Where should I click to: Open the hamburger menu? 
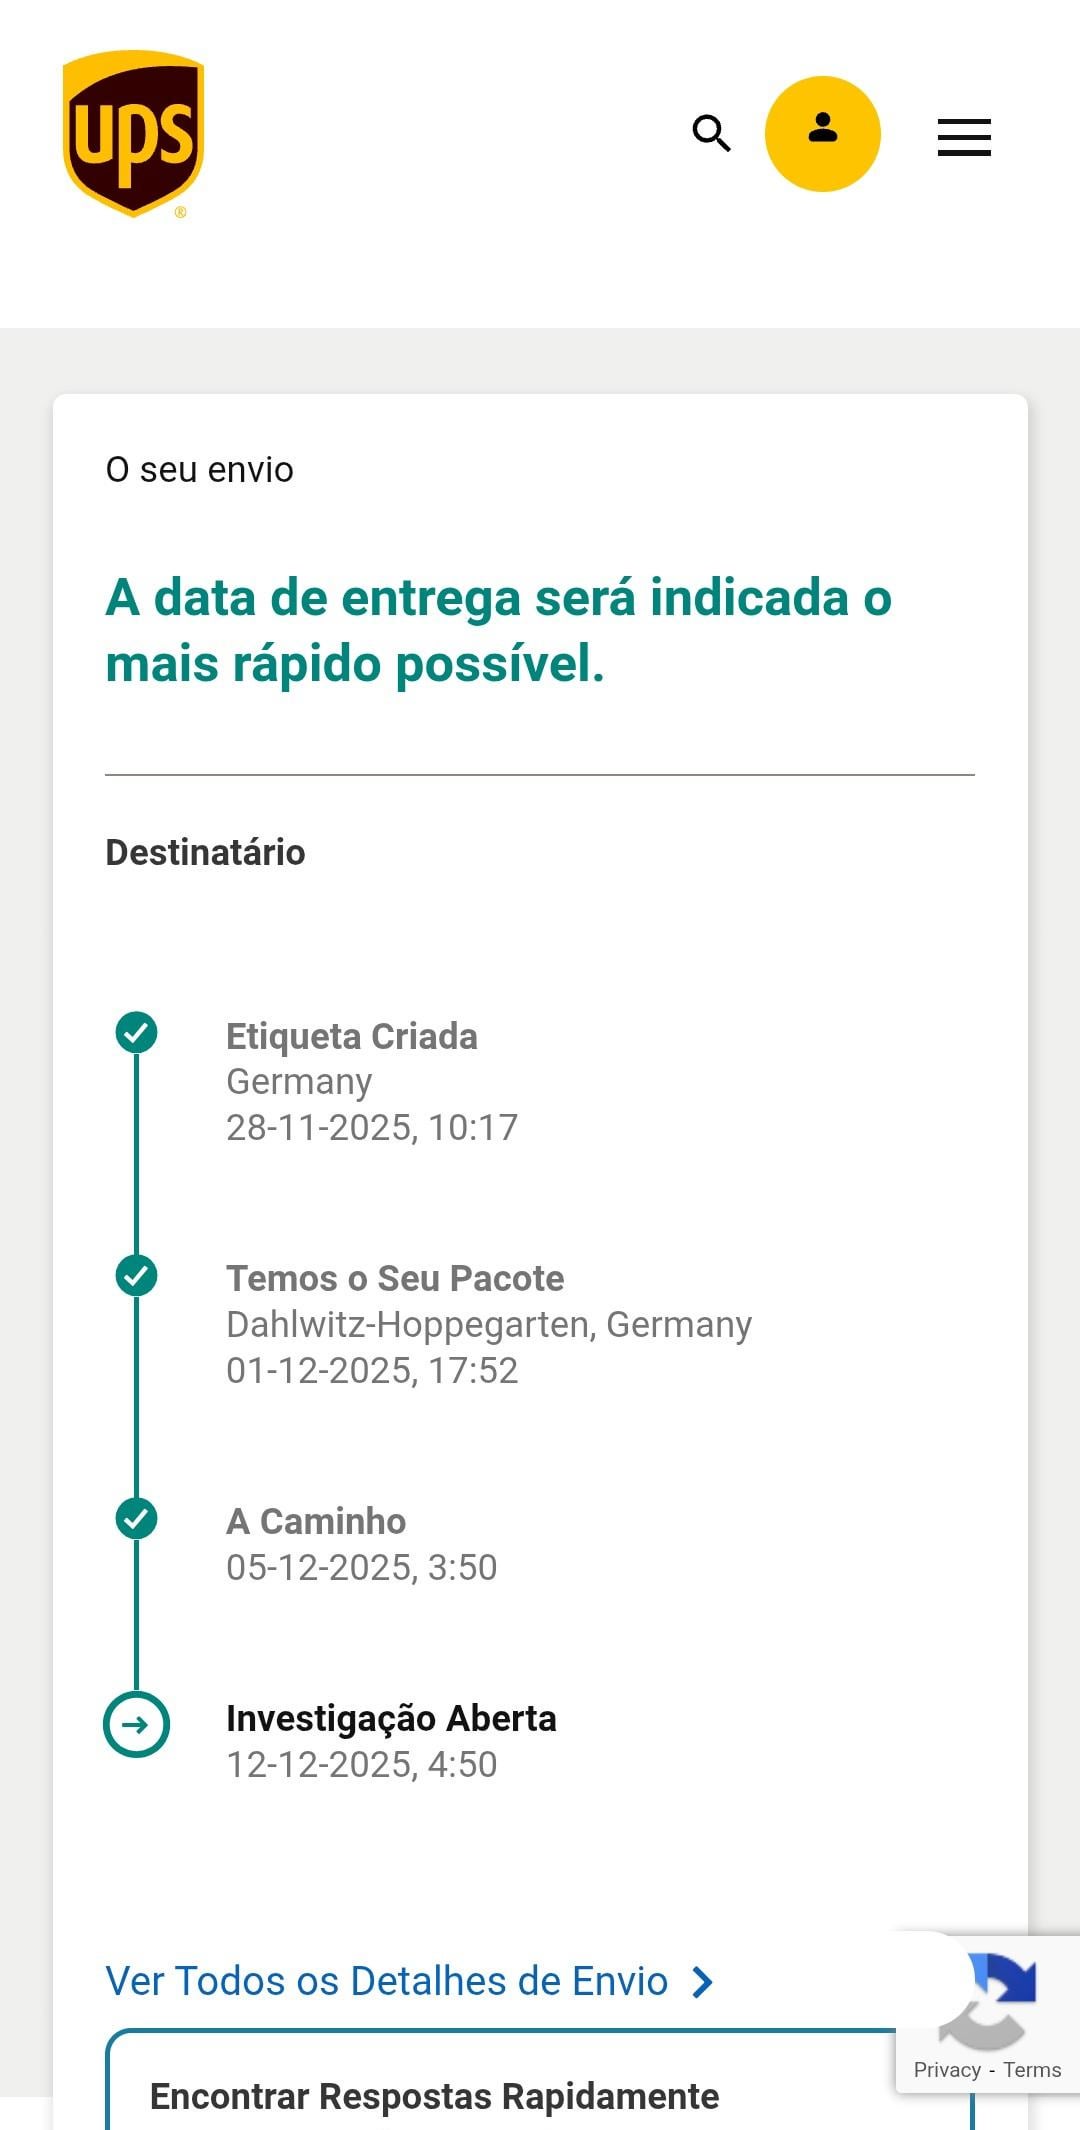(x=964, y=137)
